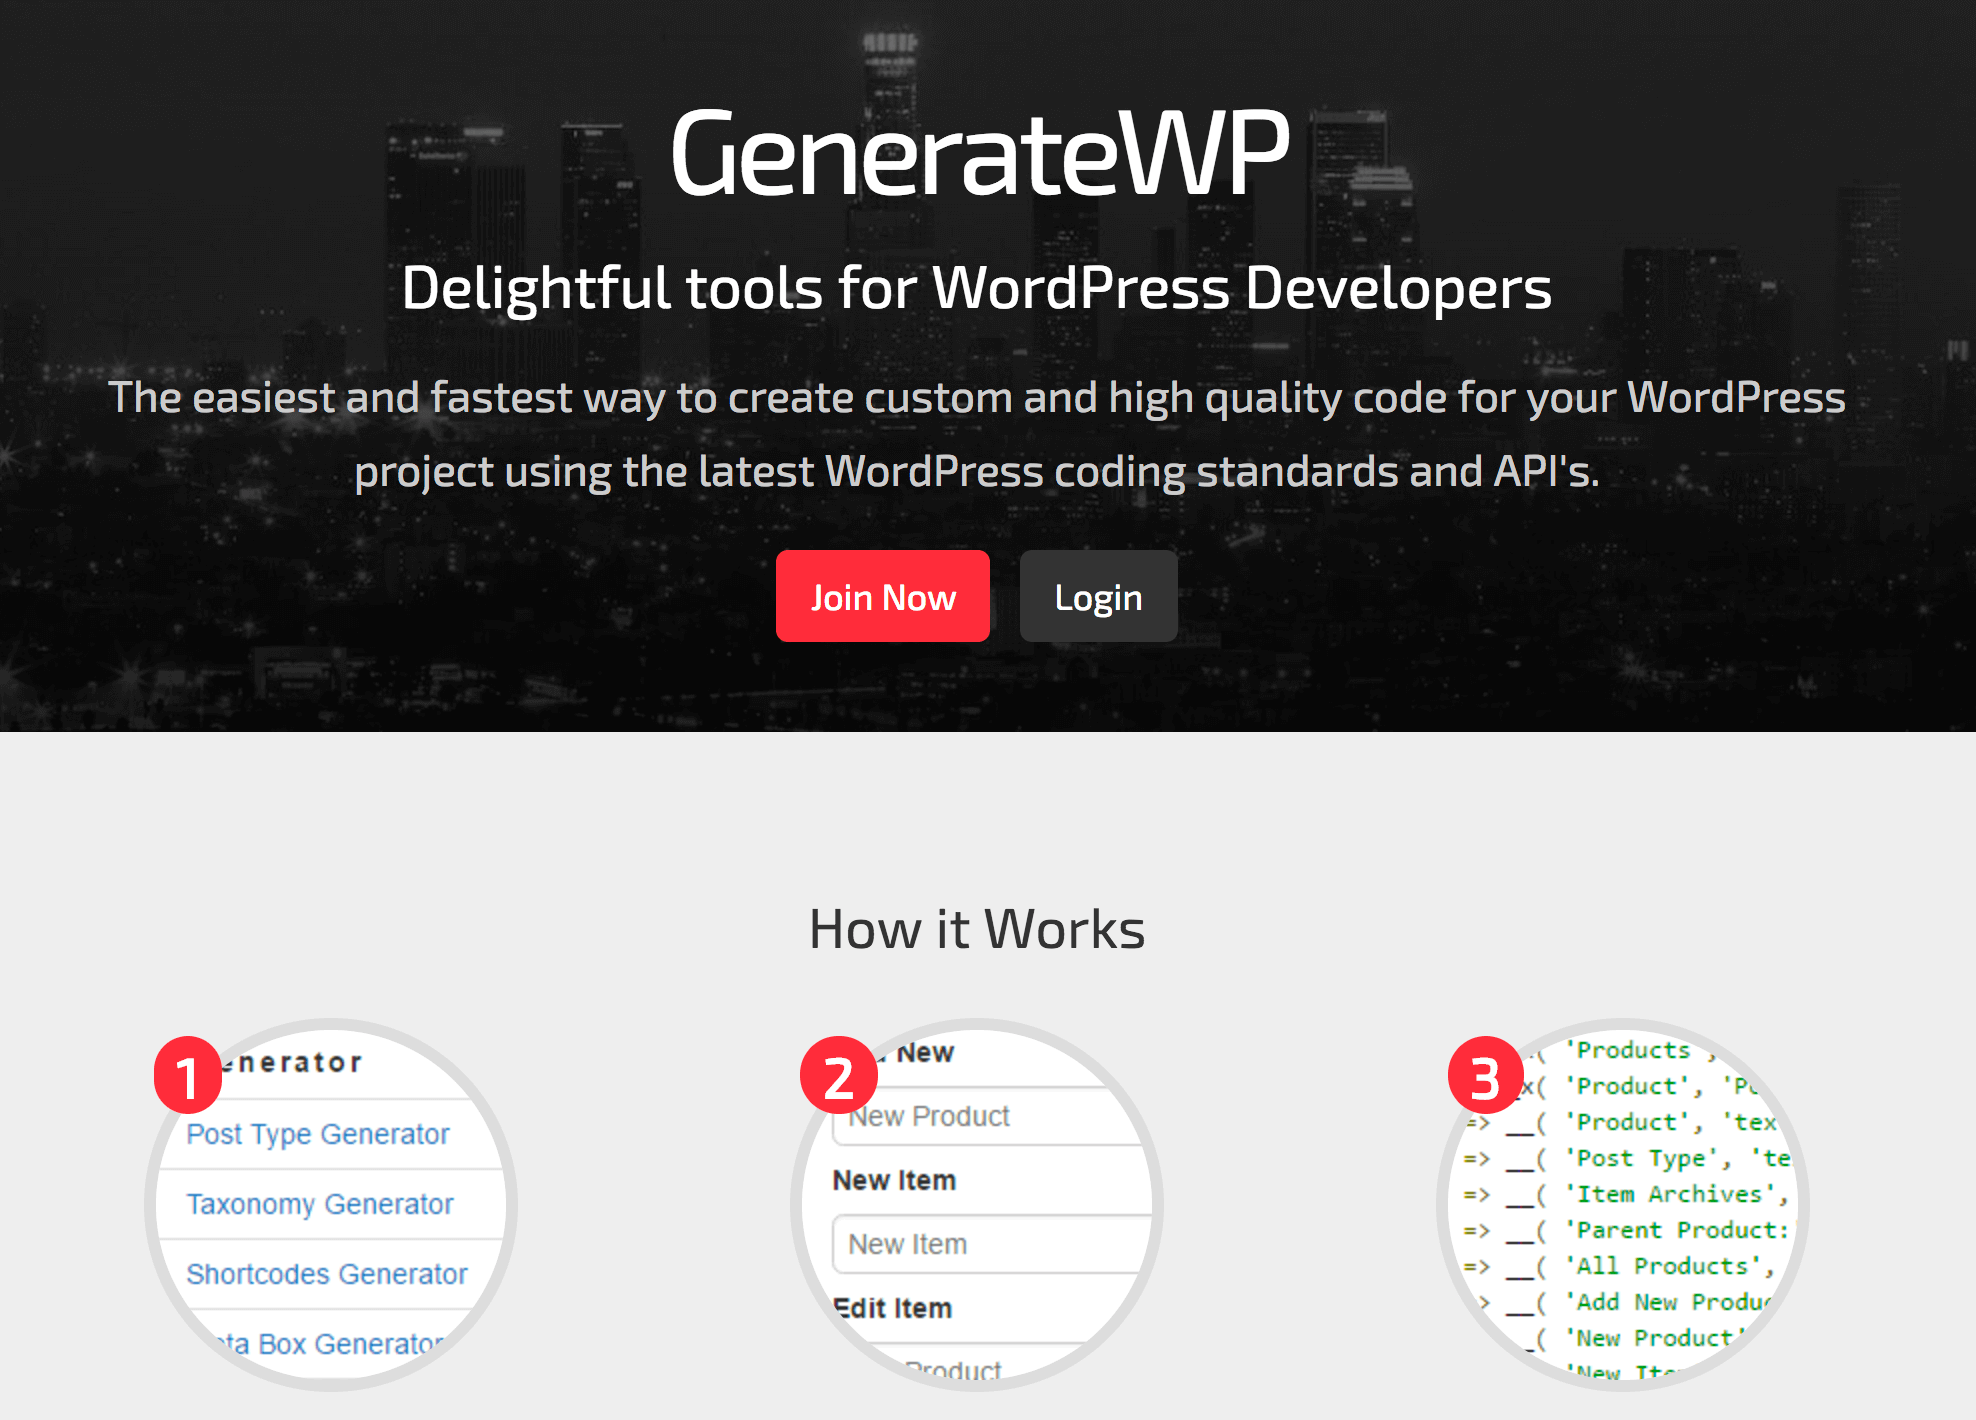1976x1420 pixels.
Task: Open the step 1 generator list thumbnail
Action: [331, 1204]
